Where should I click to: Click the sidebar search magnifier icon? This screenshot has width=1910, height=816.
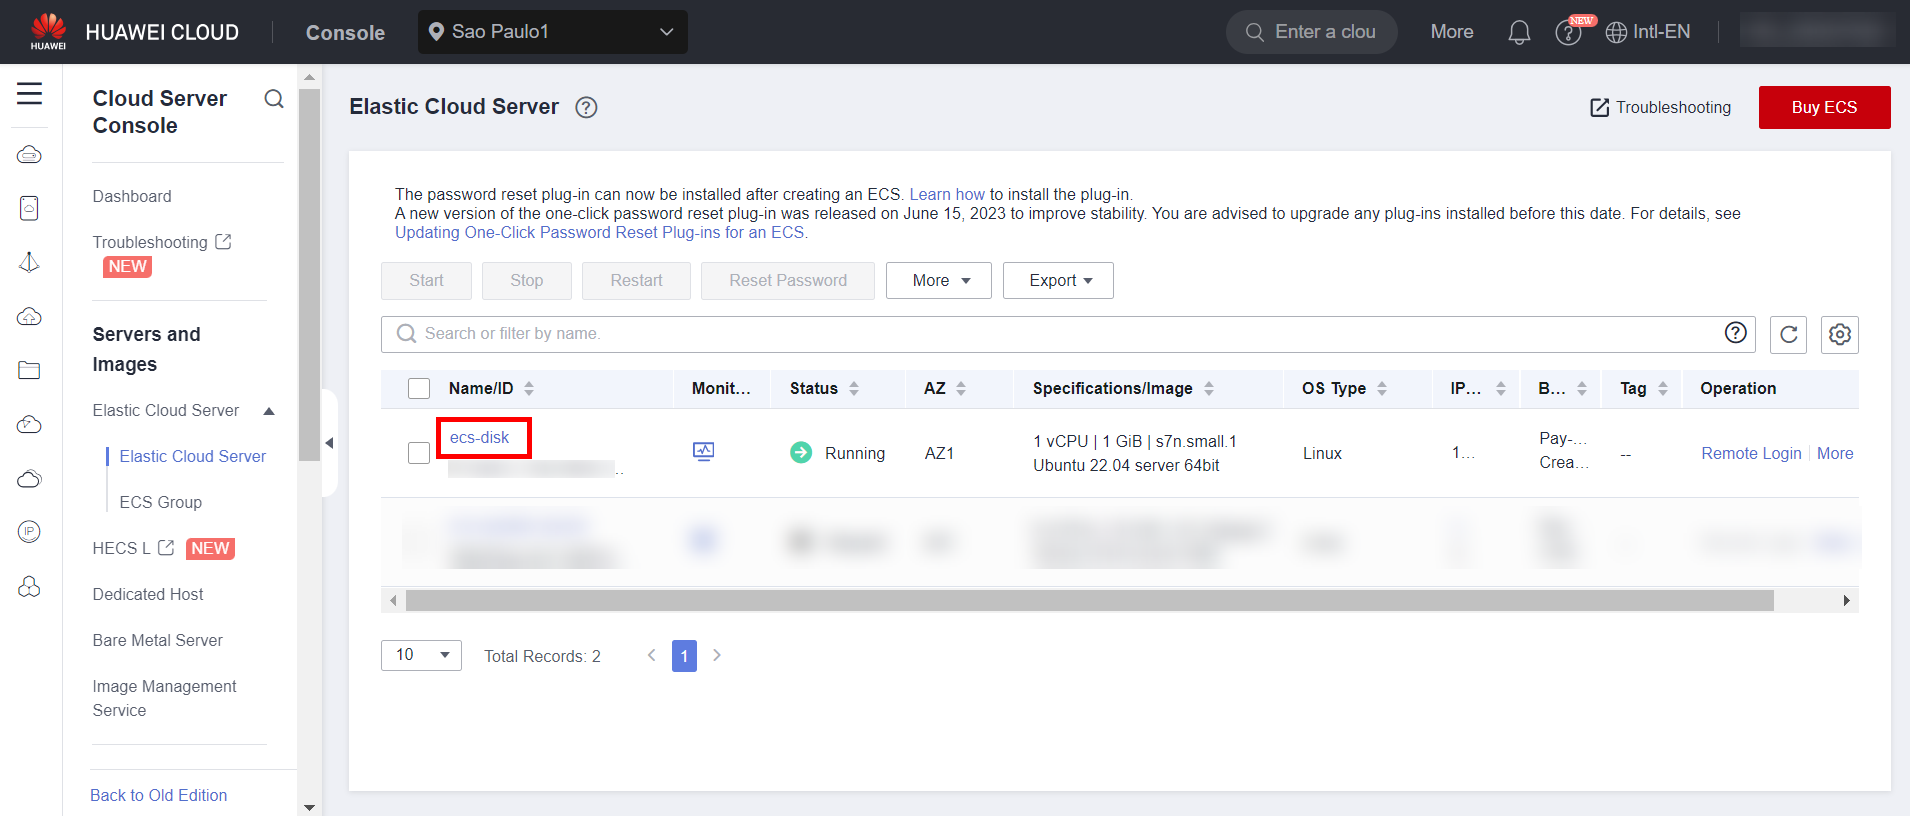click(273, 99)
